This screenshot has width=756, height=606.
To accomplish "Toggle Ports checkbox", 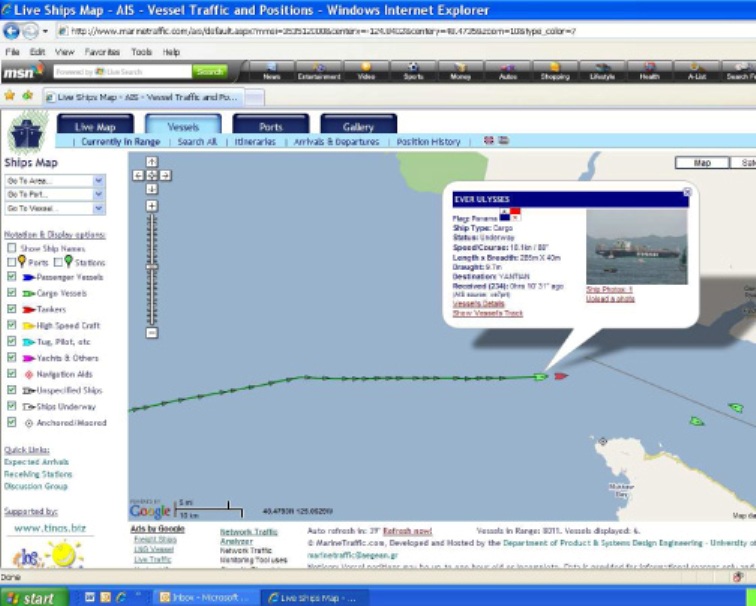I will click(x=12, y=262).
